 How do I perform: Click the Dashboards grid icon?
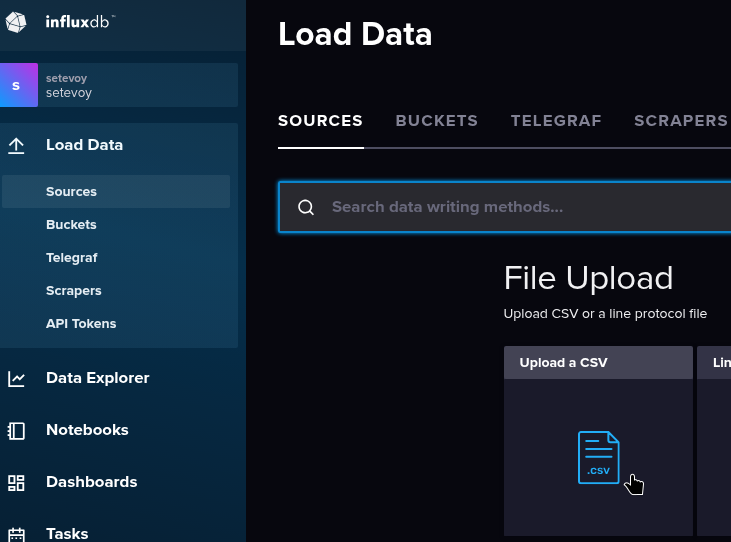[16, 483]
